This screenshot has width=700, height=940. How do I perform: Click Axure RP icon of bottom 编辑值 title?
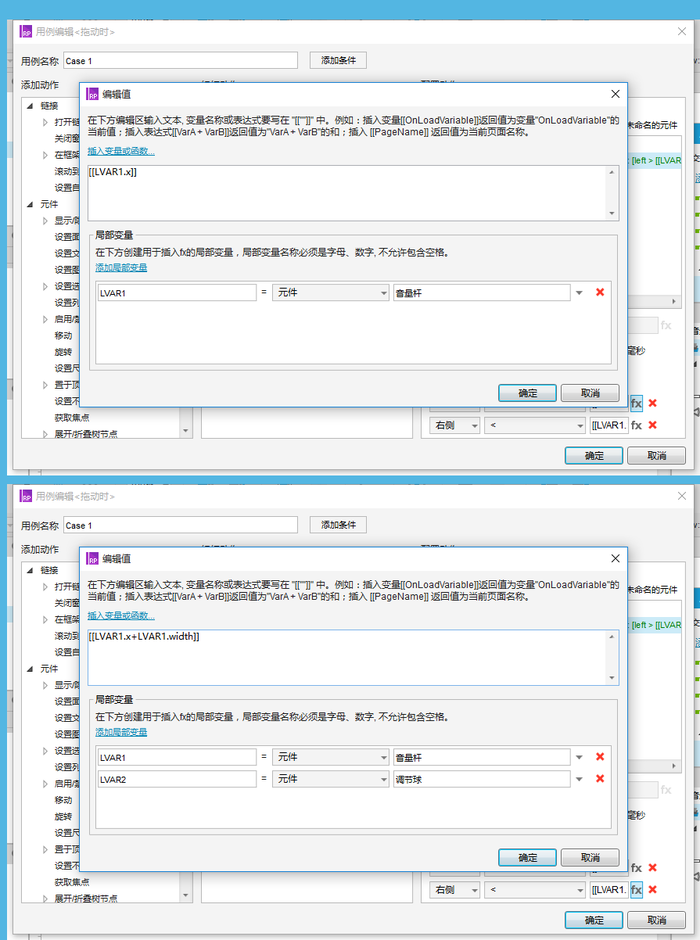(x=92, y=559)
